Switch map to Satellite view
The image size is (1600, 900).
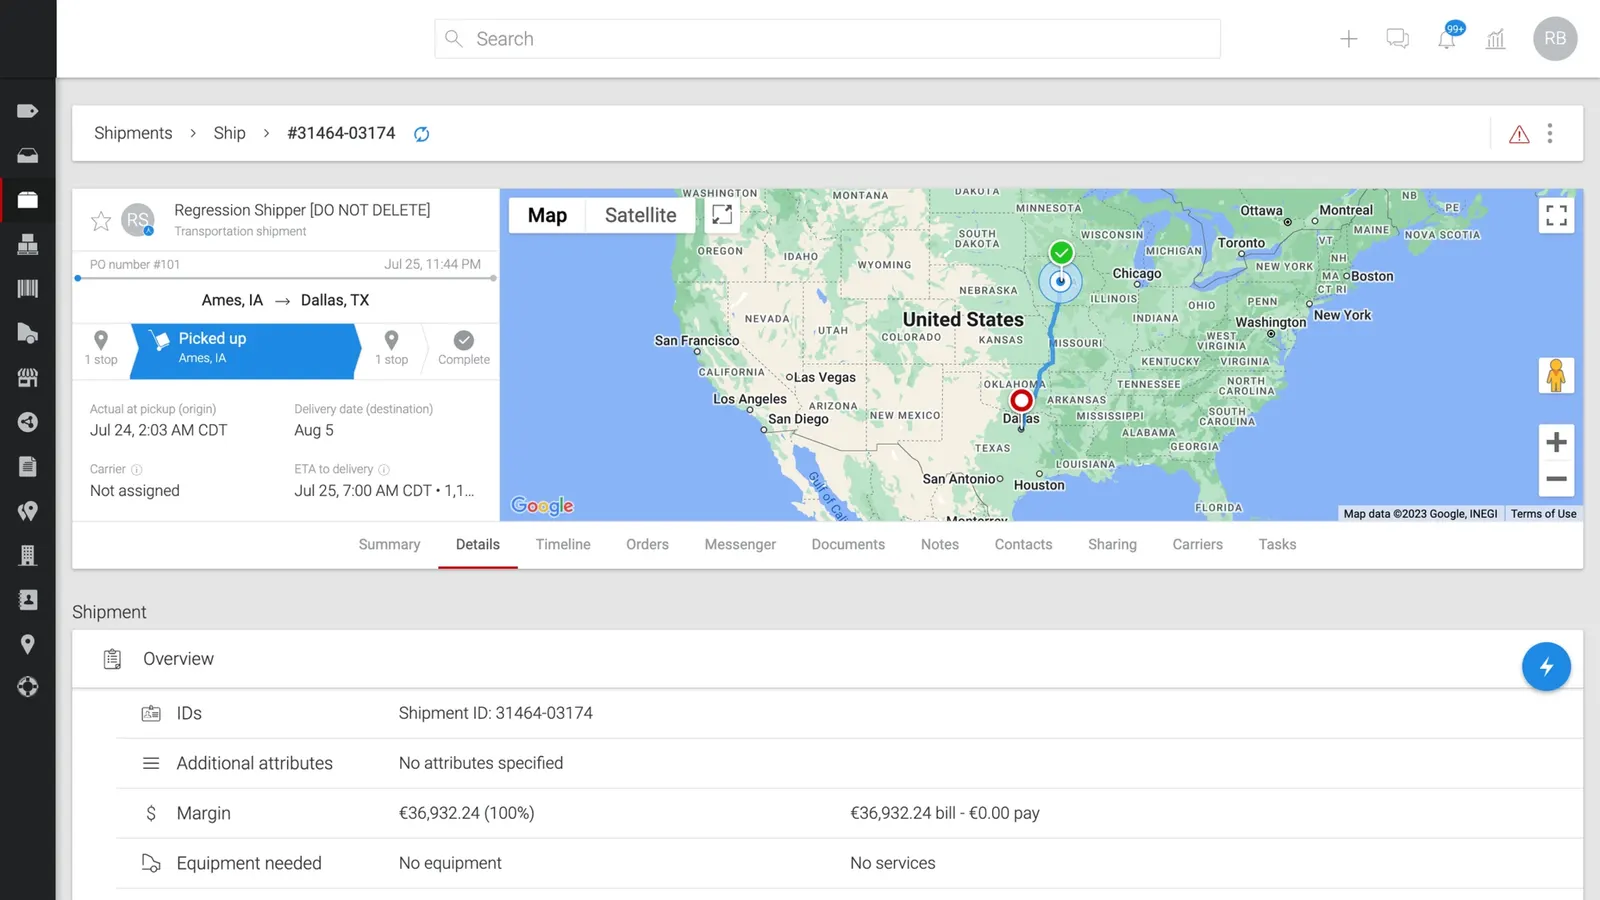pyautogui.click(x=640, y=215)
